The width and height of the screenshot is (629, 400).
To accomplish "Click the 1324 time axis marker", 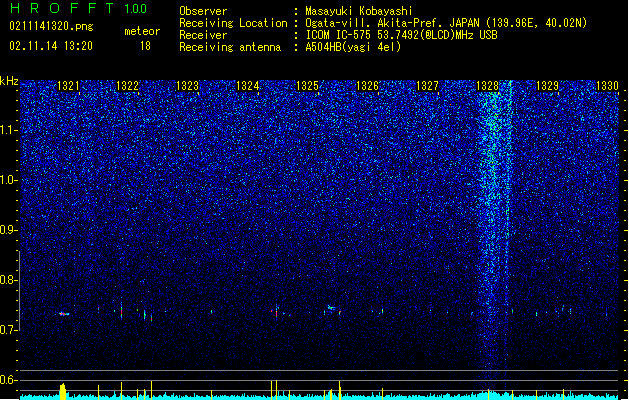I will pos(248,86).
